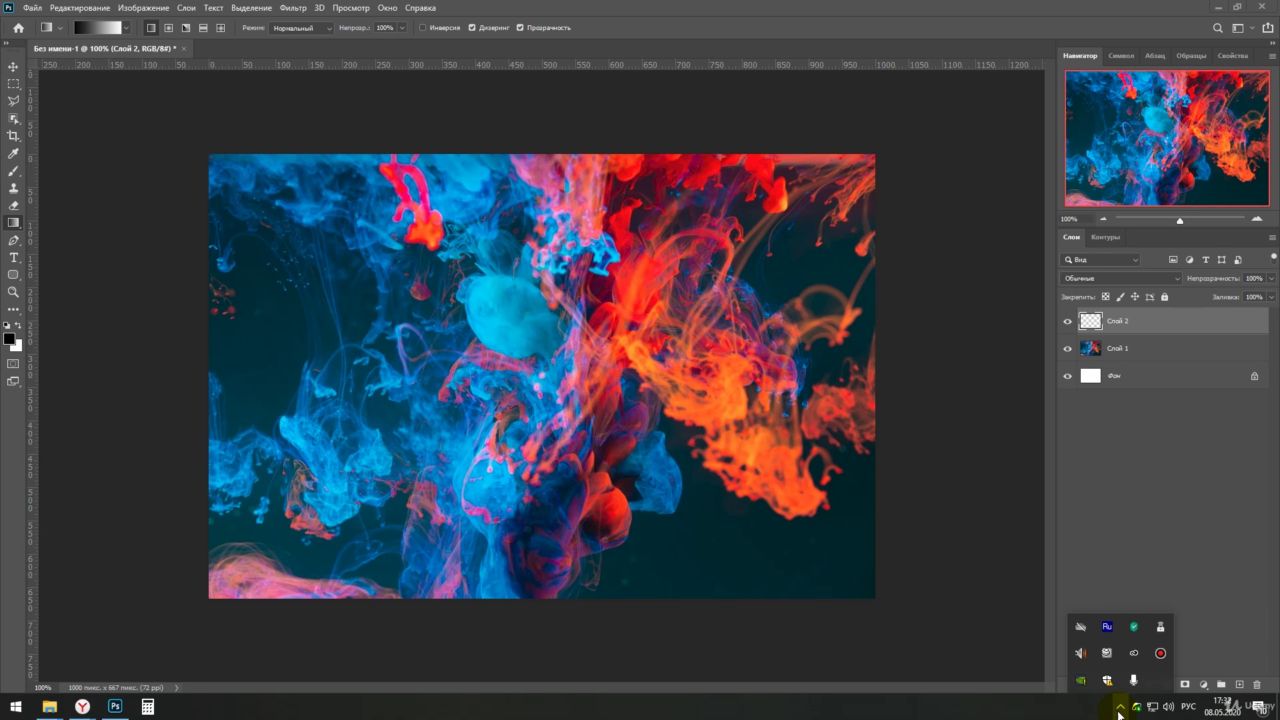Open layer Непрозрачность dropdown arrow

click(x=1271, y=278)
